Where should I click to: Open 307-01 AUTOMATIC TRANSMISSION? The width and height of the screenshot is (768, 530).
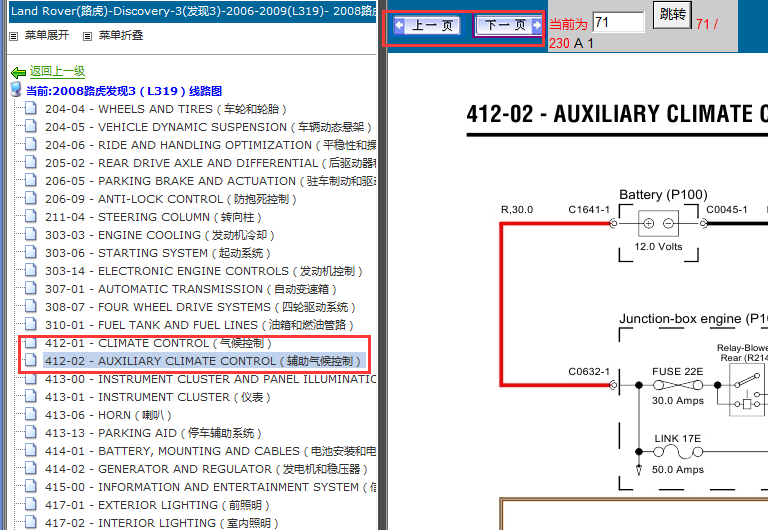click(x=191, y=289)
